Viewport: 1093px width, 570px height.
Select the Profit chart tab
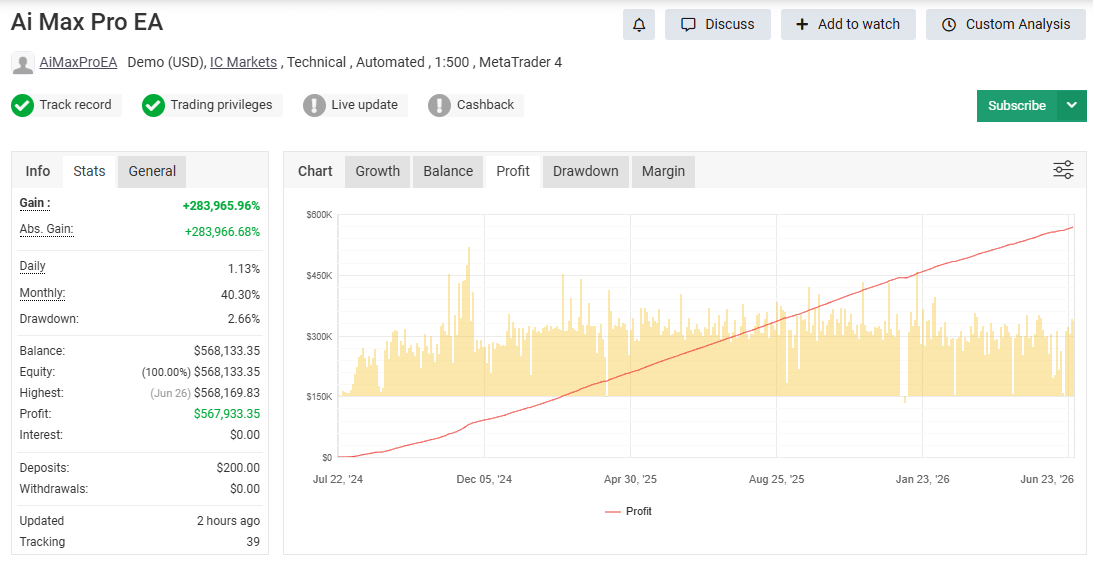click(x=513, y=171)
